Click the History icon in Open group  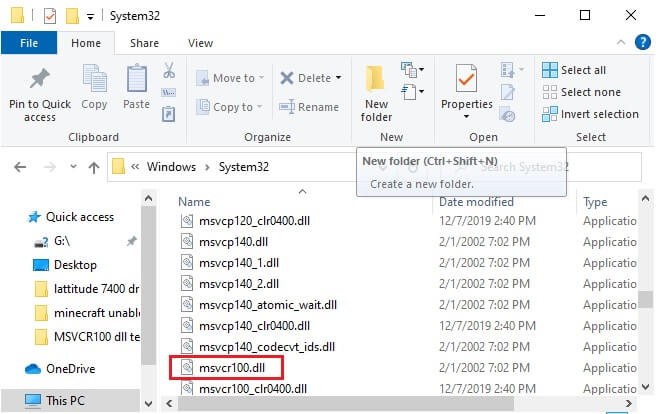[507, 114]
